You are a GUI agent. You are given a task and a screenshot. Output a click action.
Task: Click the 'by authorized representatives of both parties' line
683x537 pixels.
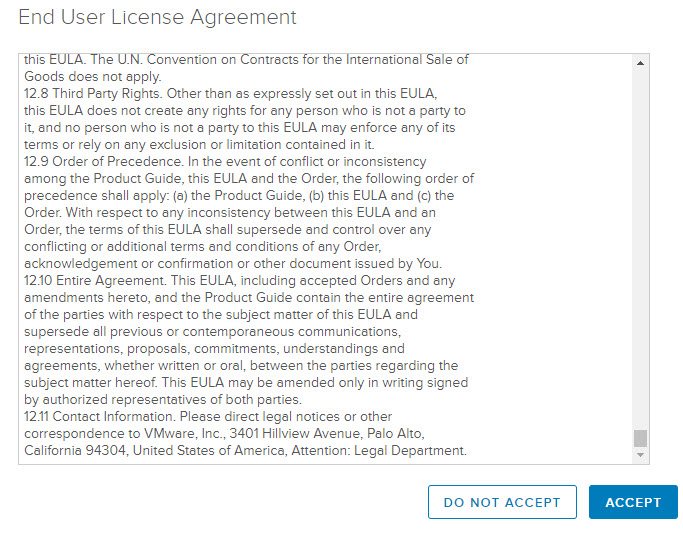163,399
